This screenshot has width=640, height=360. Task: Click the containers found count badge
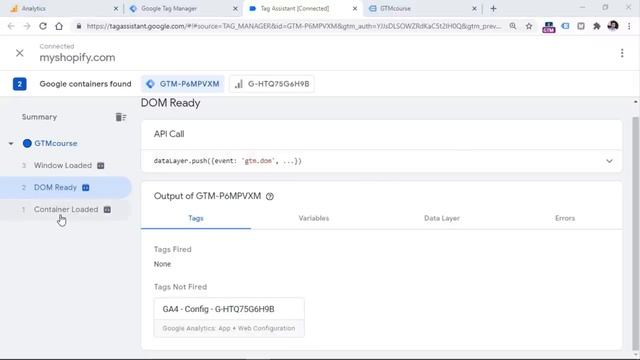[20, 84]
